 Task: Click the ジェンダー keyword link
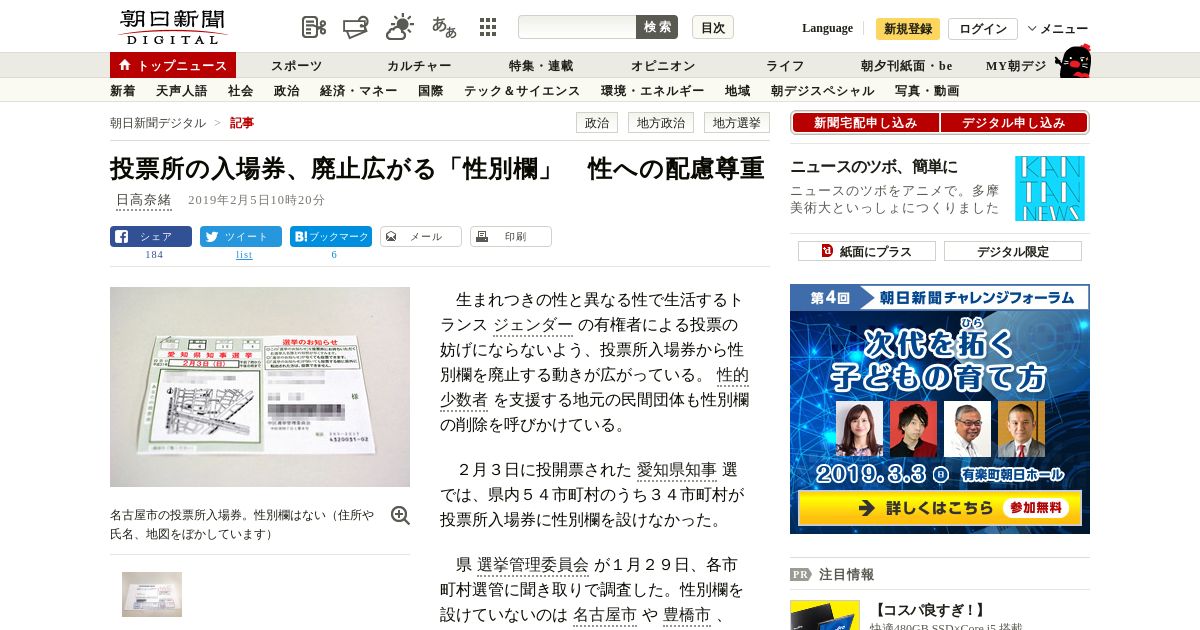click(x=533, y=325)
